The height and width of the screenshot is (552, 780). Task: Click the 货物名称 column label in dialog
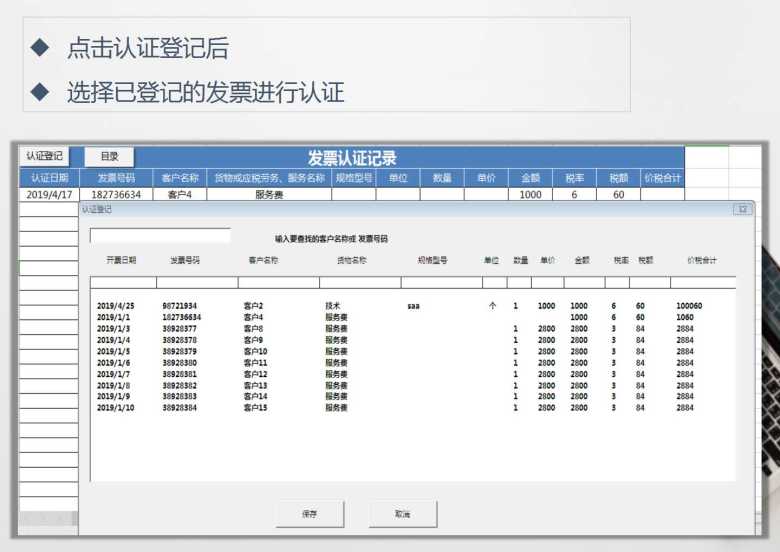point(352,260)
